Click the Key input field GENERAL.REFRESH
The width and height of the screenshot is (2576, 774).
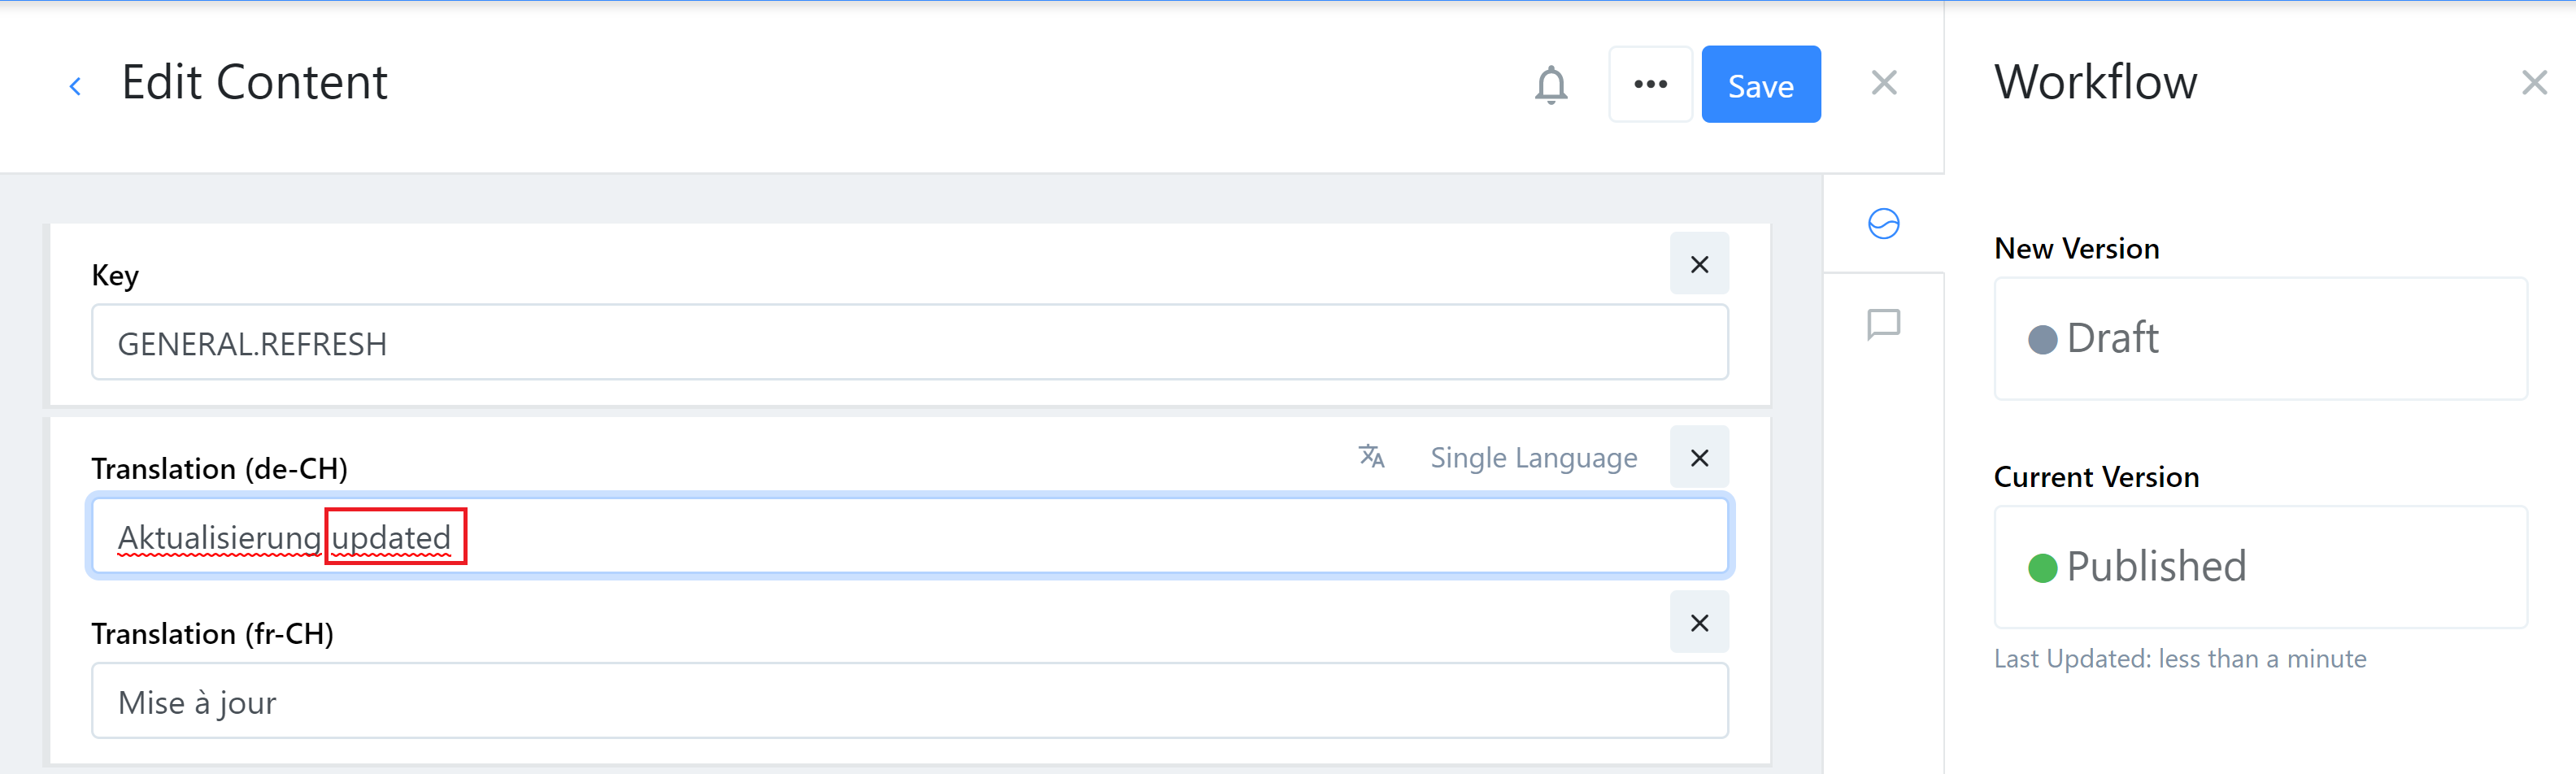[x=908, y=343]
